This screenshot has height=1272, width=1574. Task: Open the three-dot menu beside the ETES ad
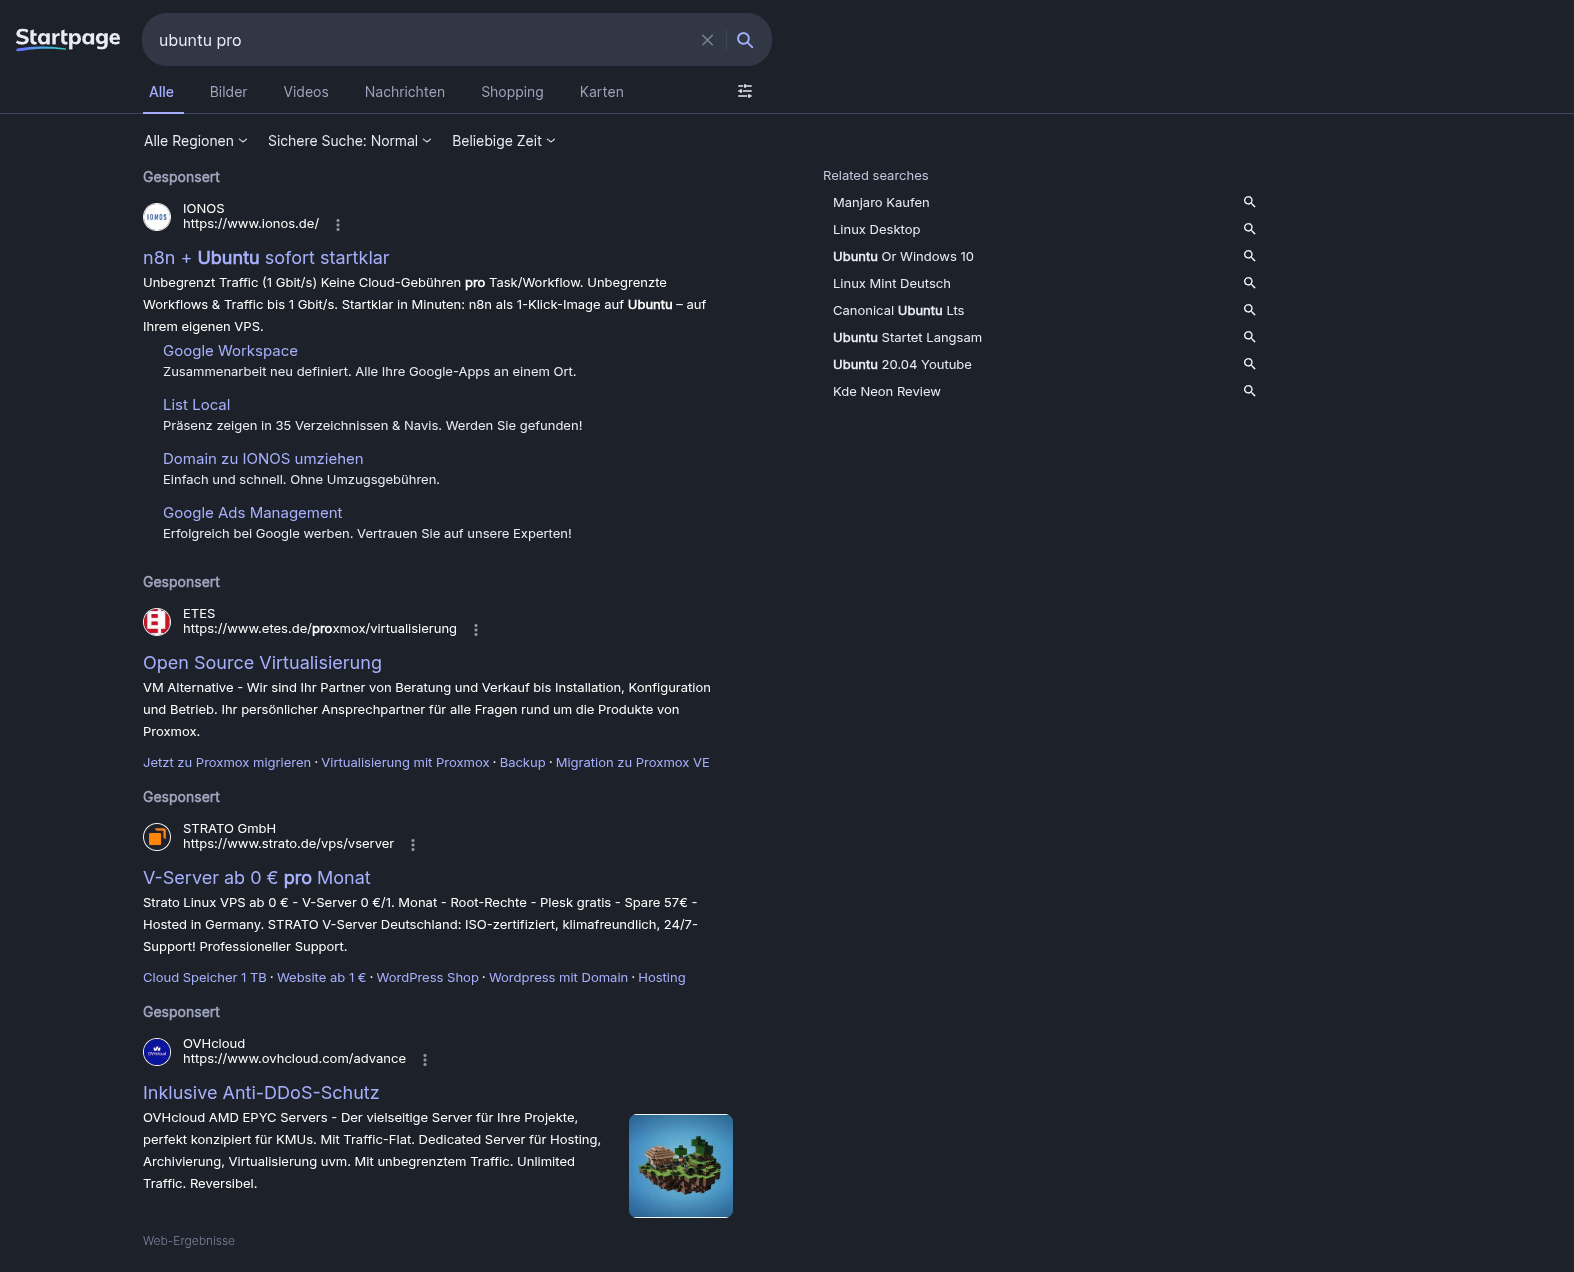point(476,630)
